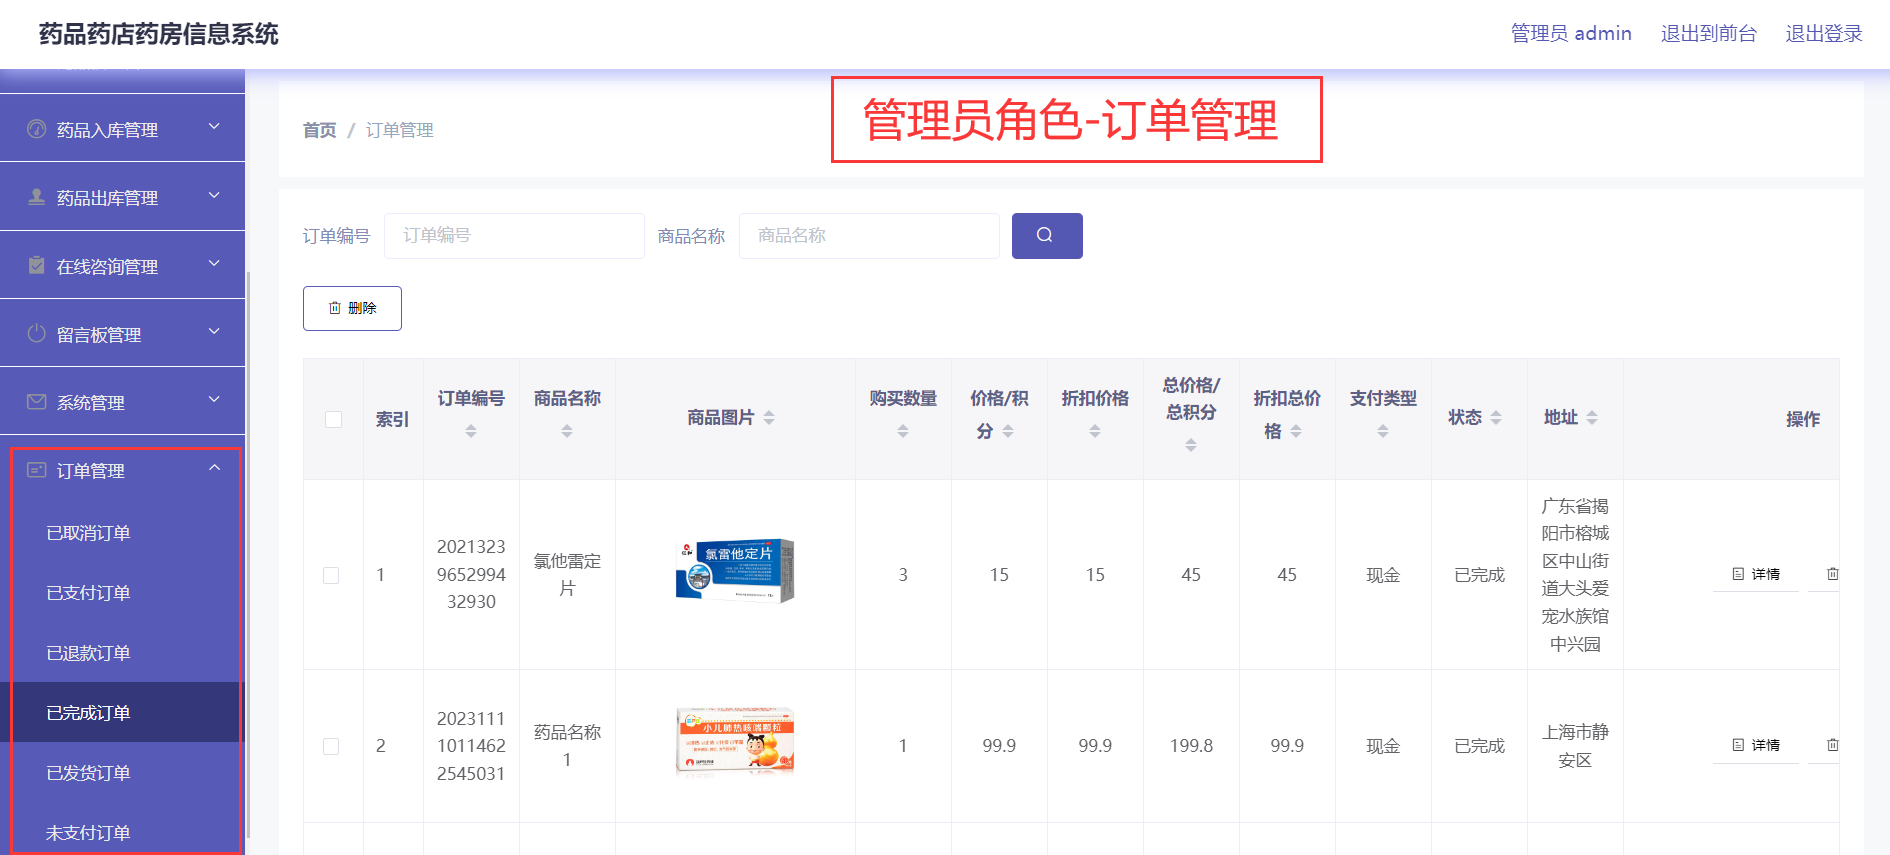
Task: Click the 订单管理 sidebar icon
Action: (x=36, y=470)
